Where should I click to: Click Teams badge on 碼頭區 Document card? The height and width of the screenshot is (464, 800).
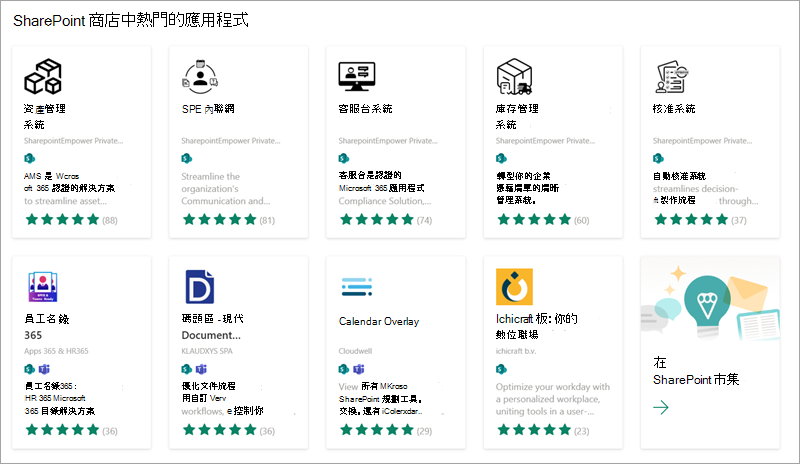(x=202, y=369)
